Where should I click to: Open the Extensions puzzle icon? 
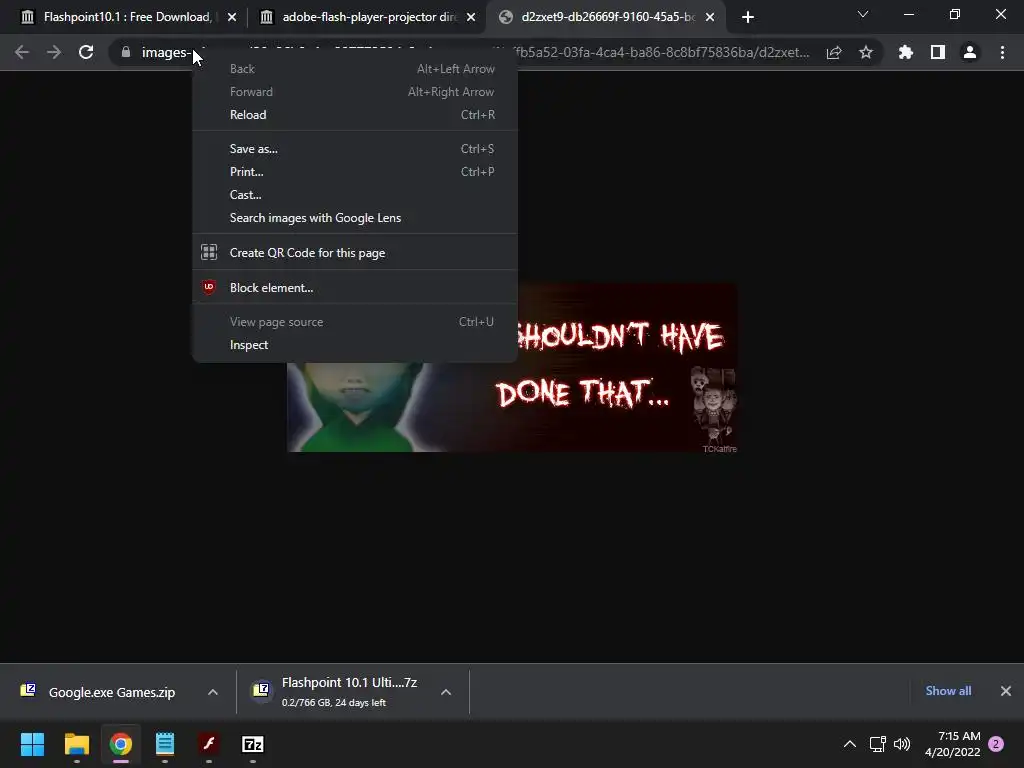(905, 52)
